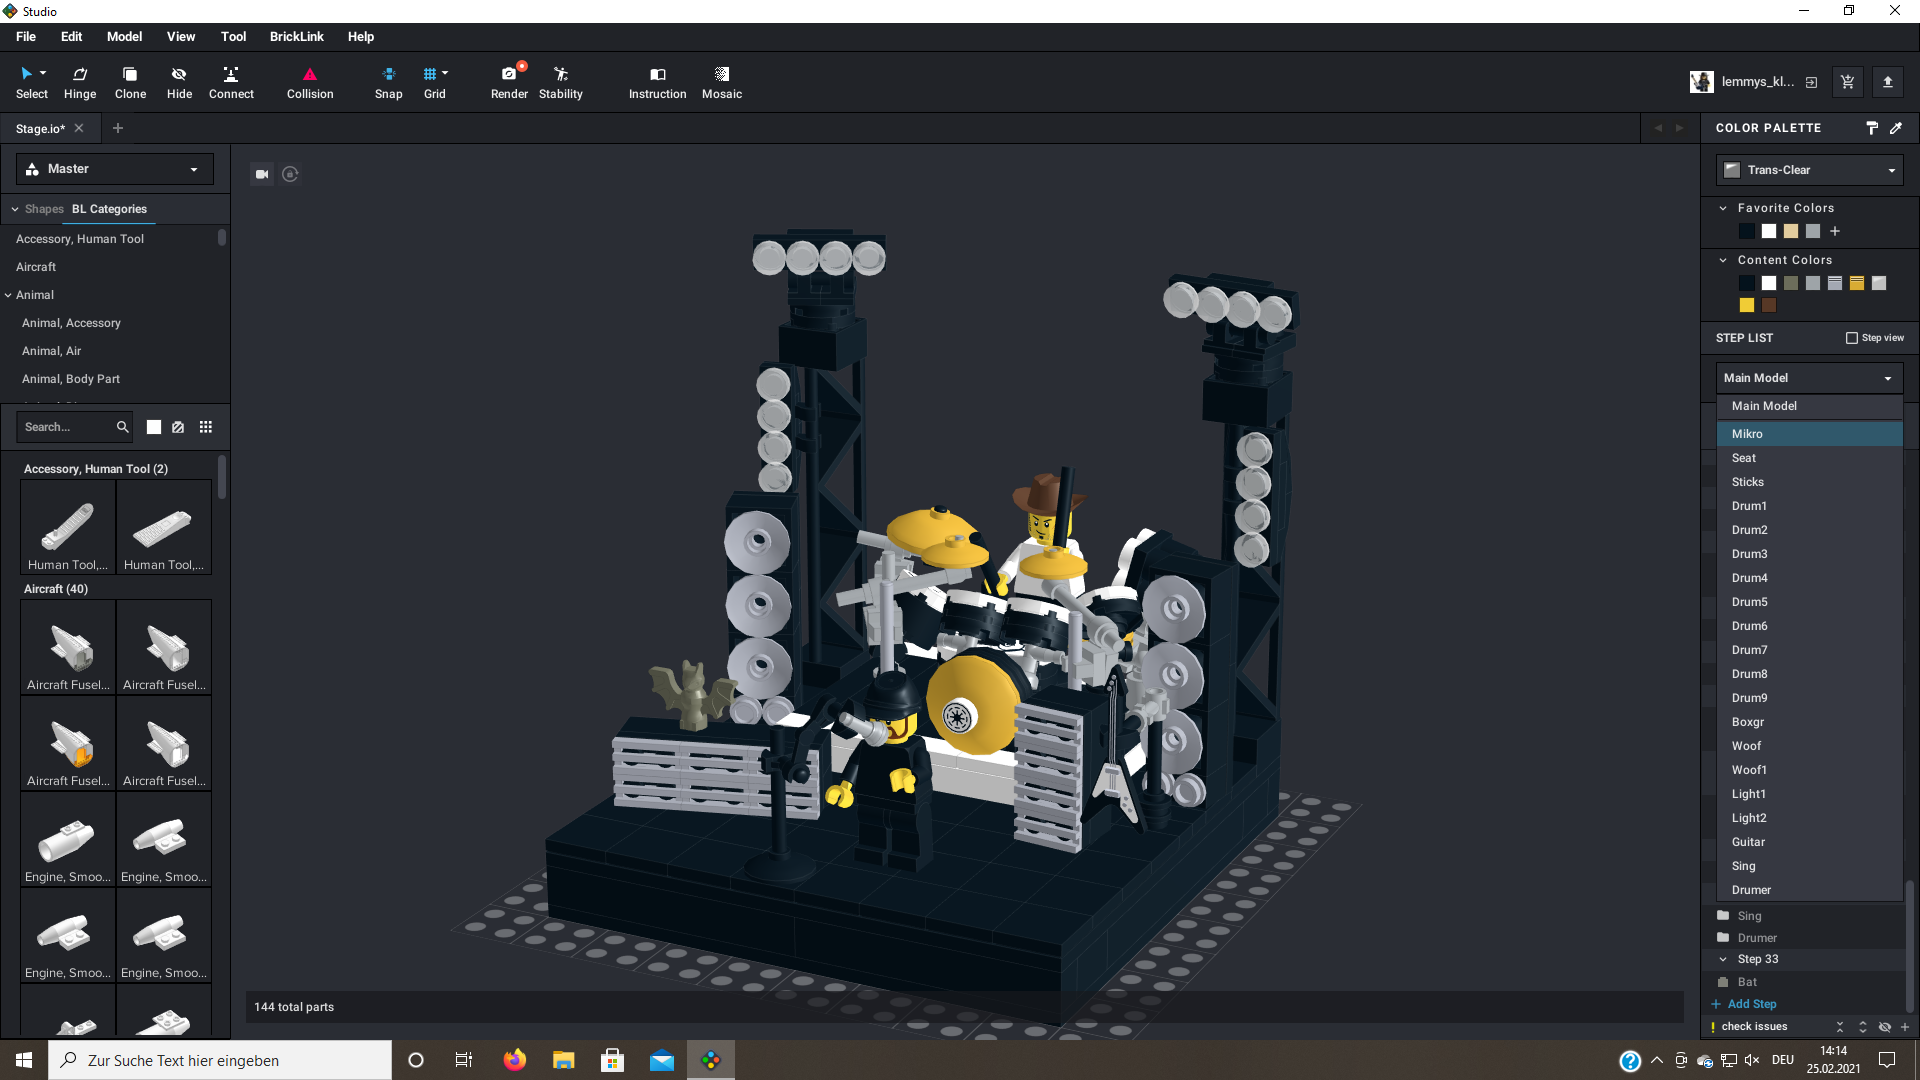Open the Master palette dropdown

[x=114, y=169]
